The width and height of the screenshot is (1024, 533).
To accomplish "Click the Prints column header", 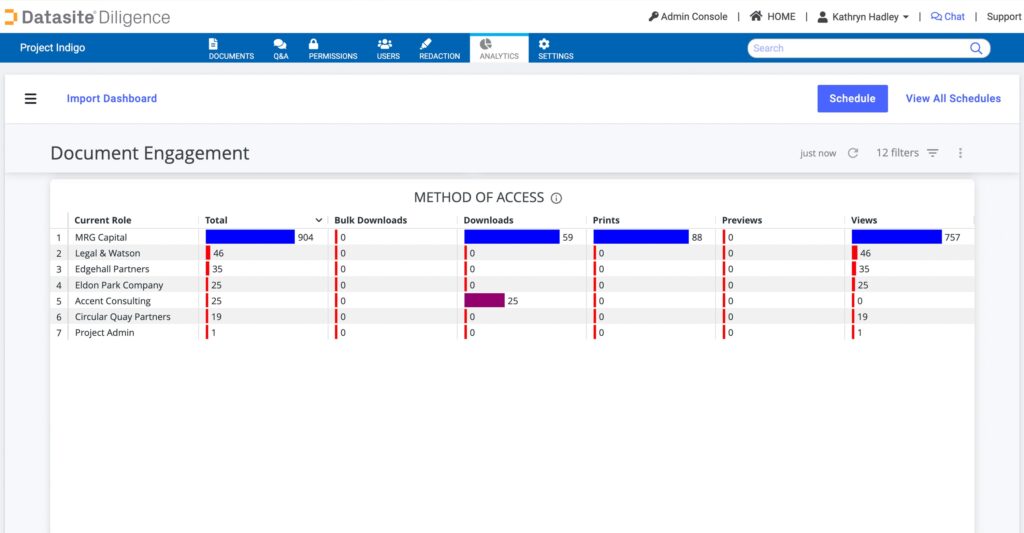I will [x=606, y=220].
